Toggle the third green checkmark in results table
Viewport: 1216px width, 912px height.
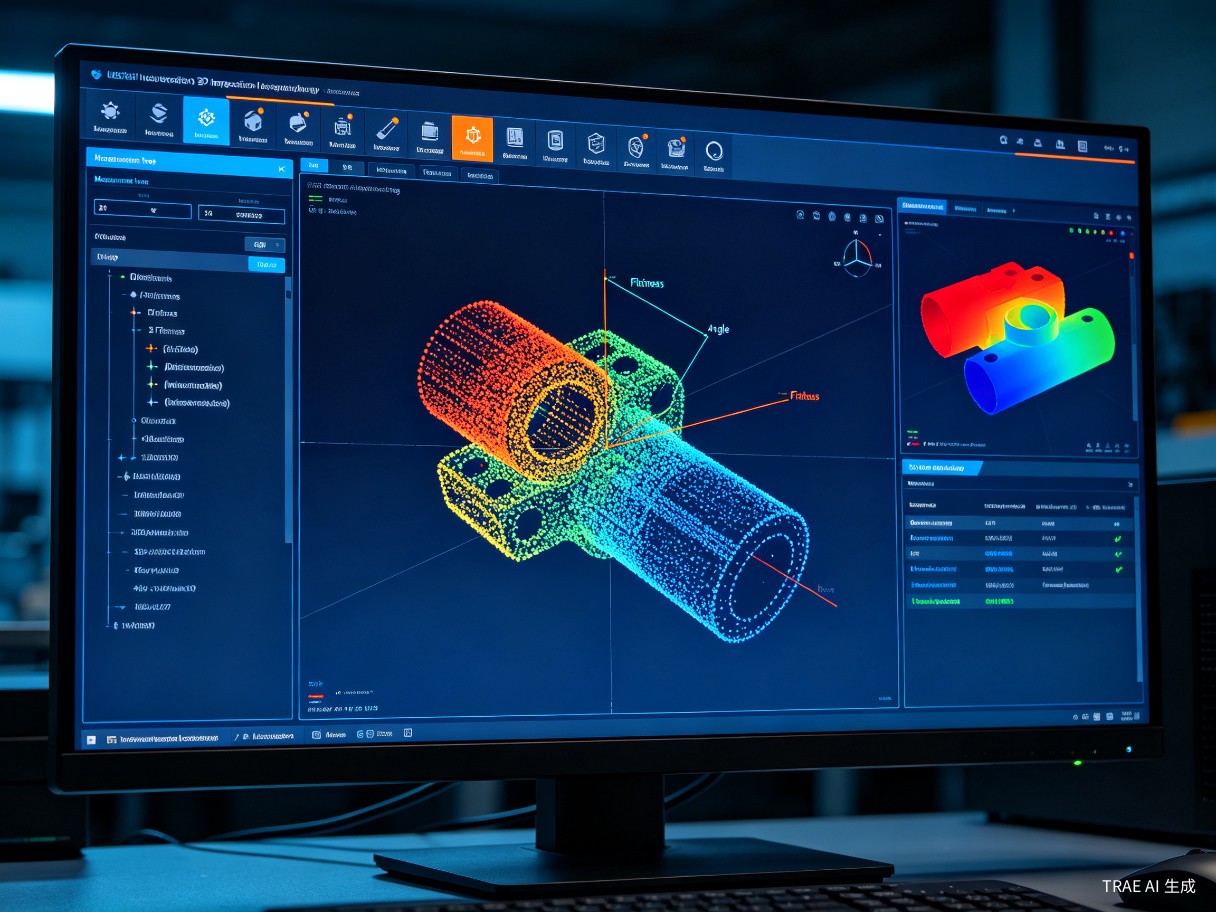pos(1118,570)
